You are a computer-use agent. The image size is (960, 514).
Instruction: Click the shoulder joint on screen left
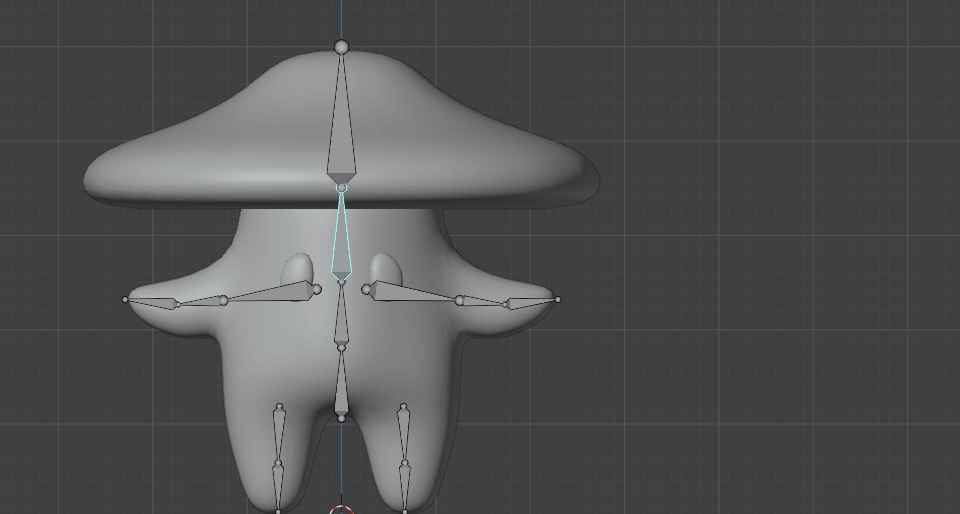pyautogui.click(x=317, y=290)
